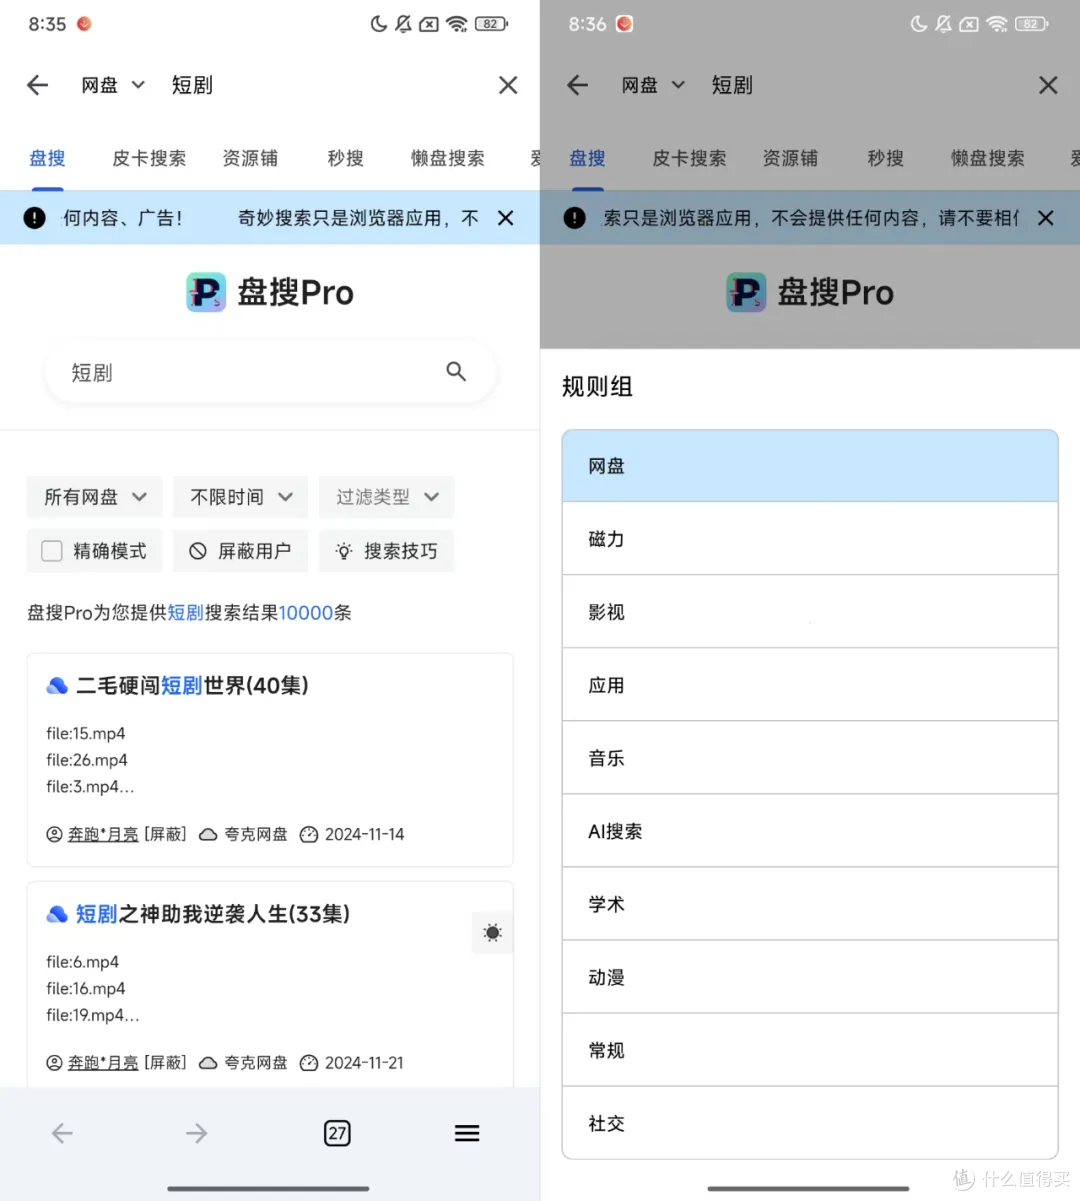This screenshot has height=1201, width=1080.
Task: Switch to 秒搜 tab on right screen
Action: (886, 158)
